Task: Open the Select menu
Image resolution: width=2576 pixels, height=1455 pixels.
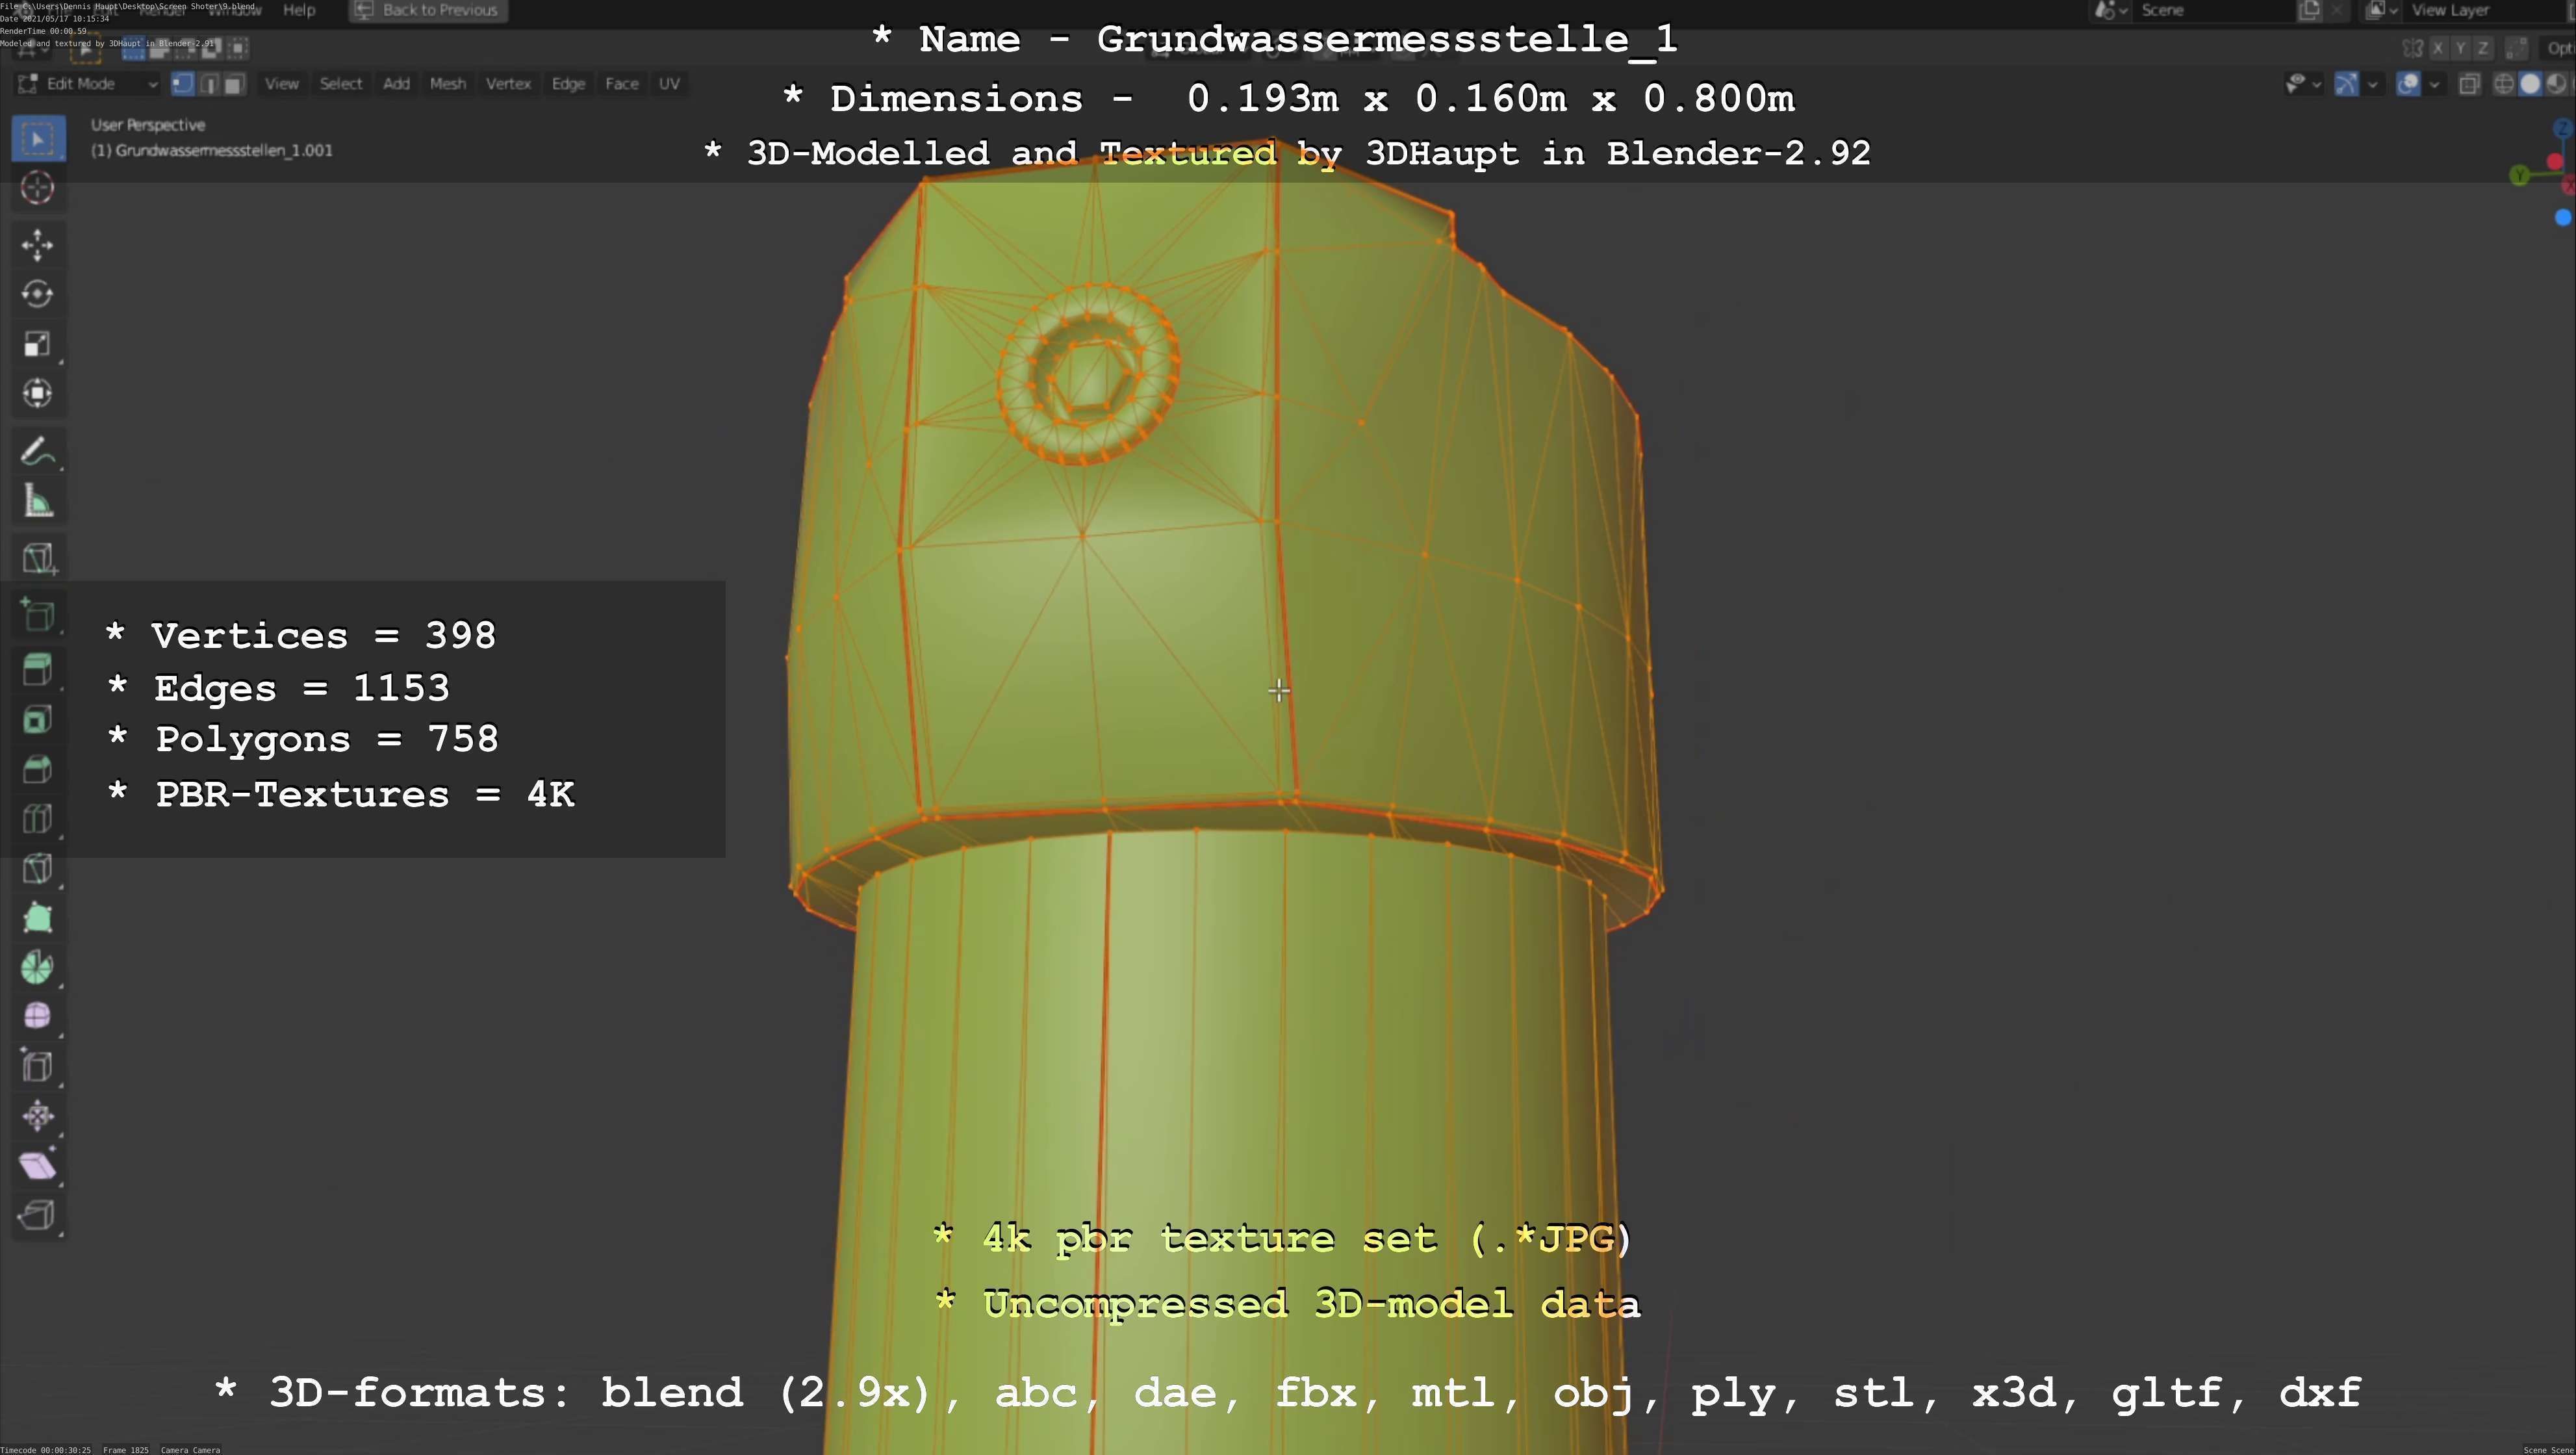Action: pos(341,84)
